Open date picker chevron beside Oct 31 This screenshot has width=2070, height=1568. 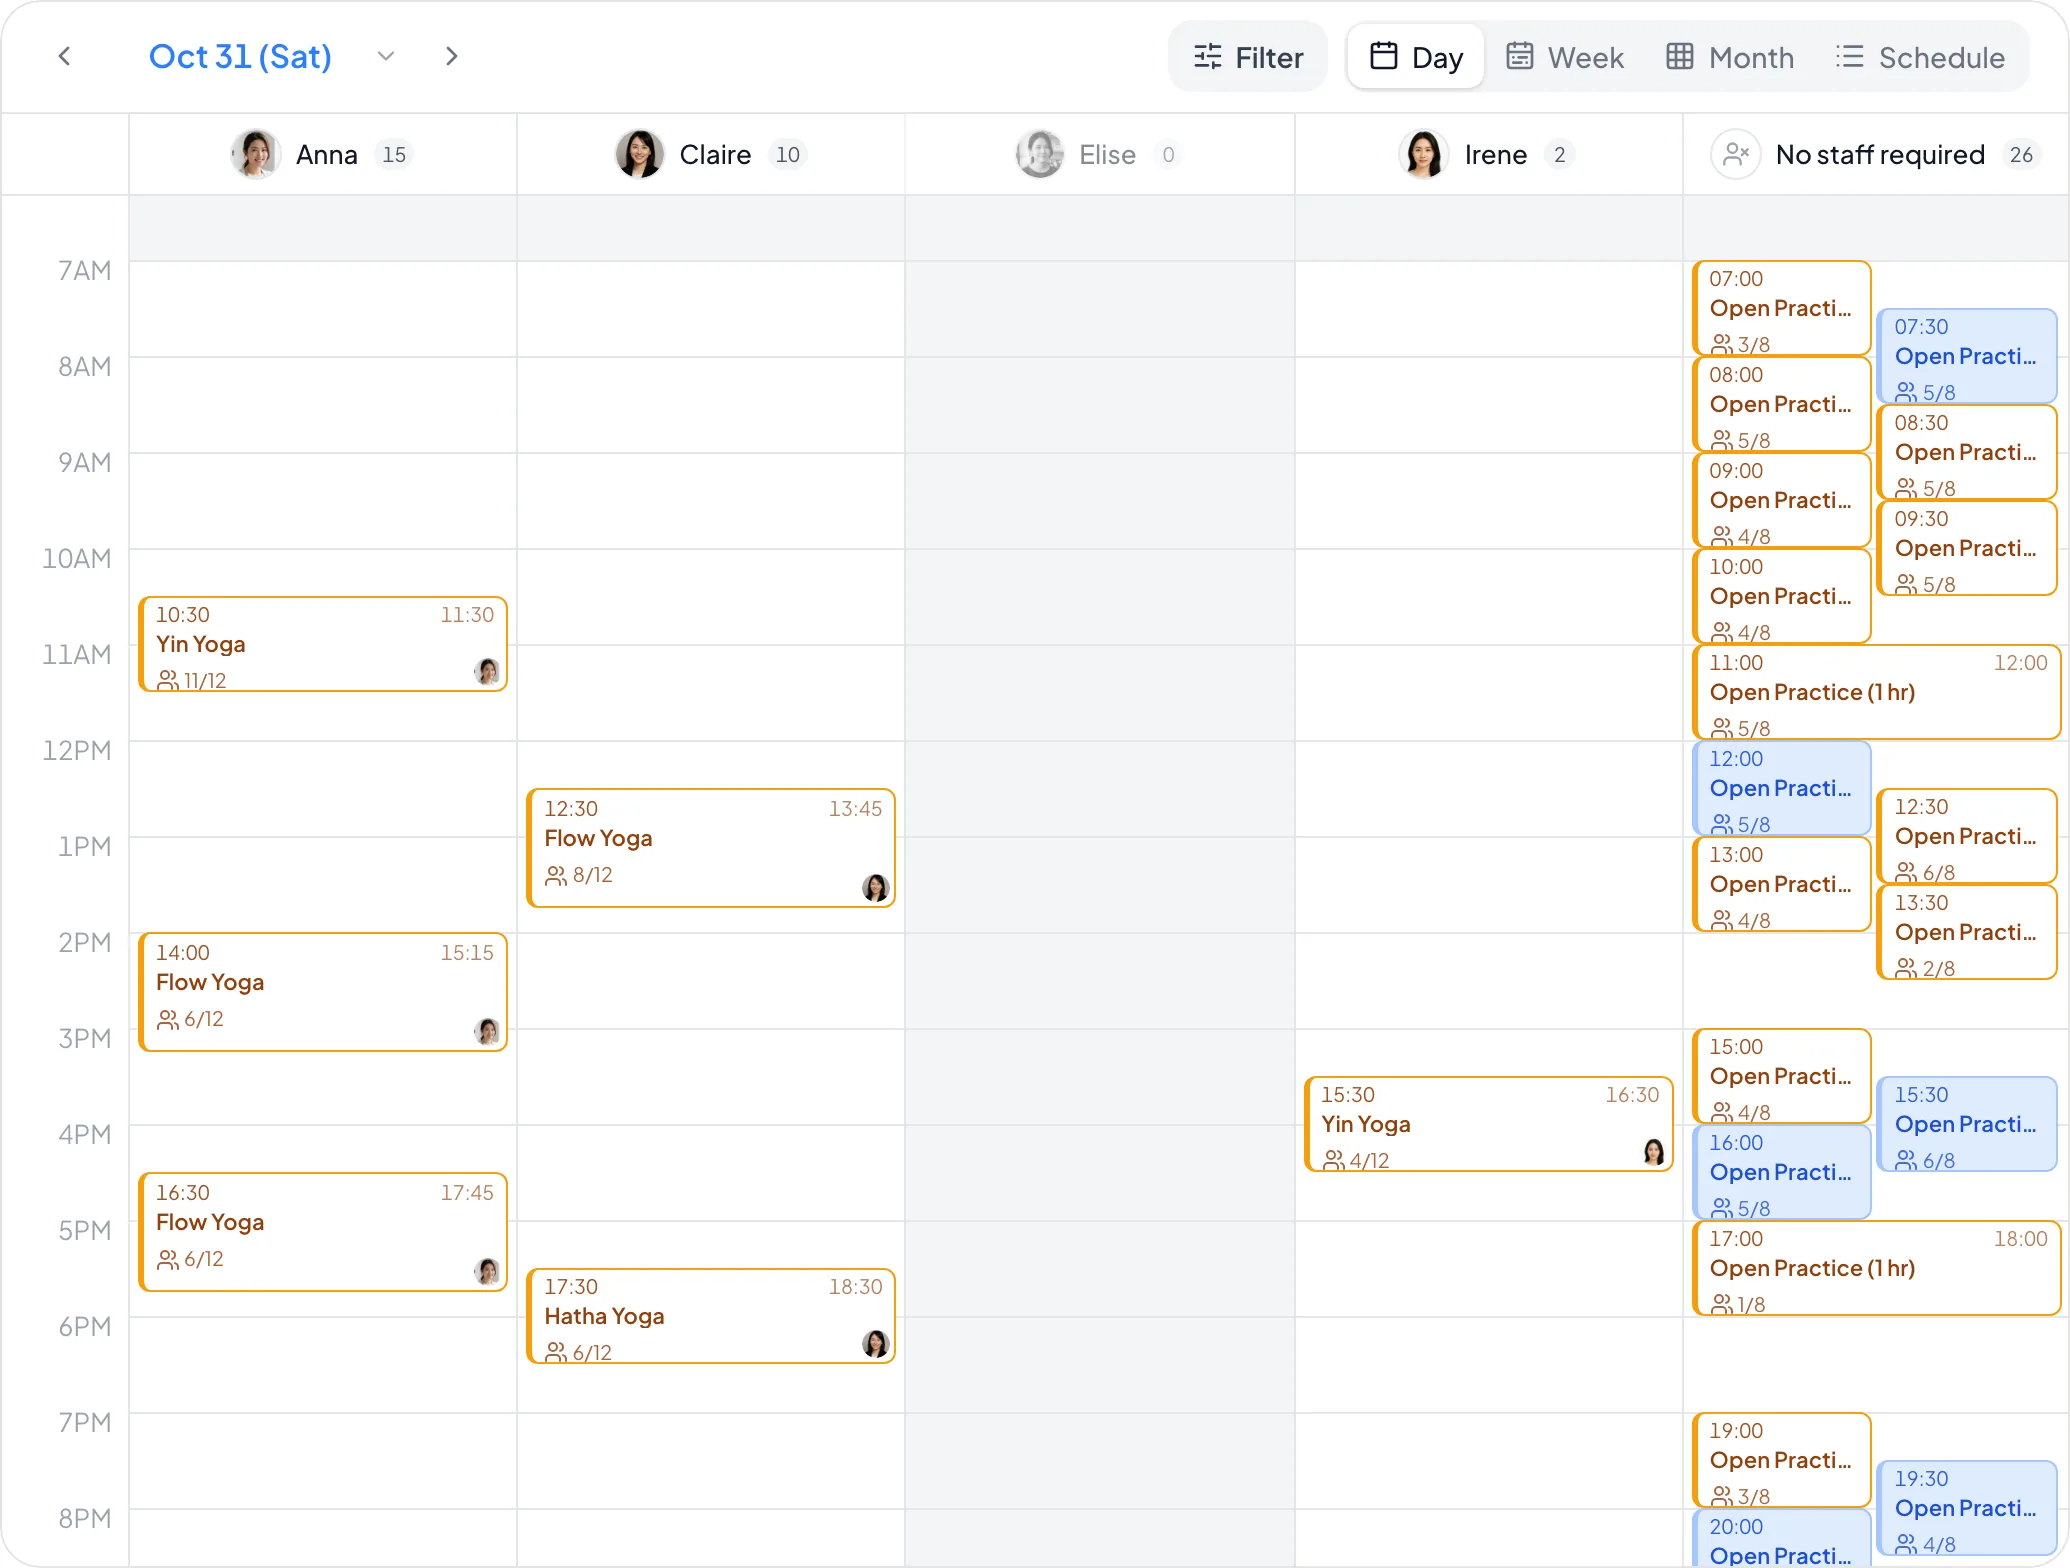[x=386, y=56]
